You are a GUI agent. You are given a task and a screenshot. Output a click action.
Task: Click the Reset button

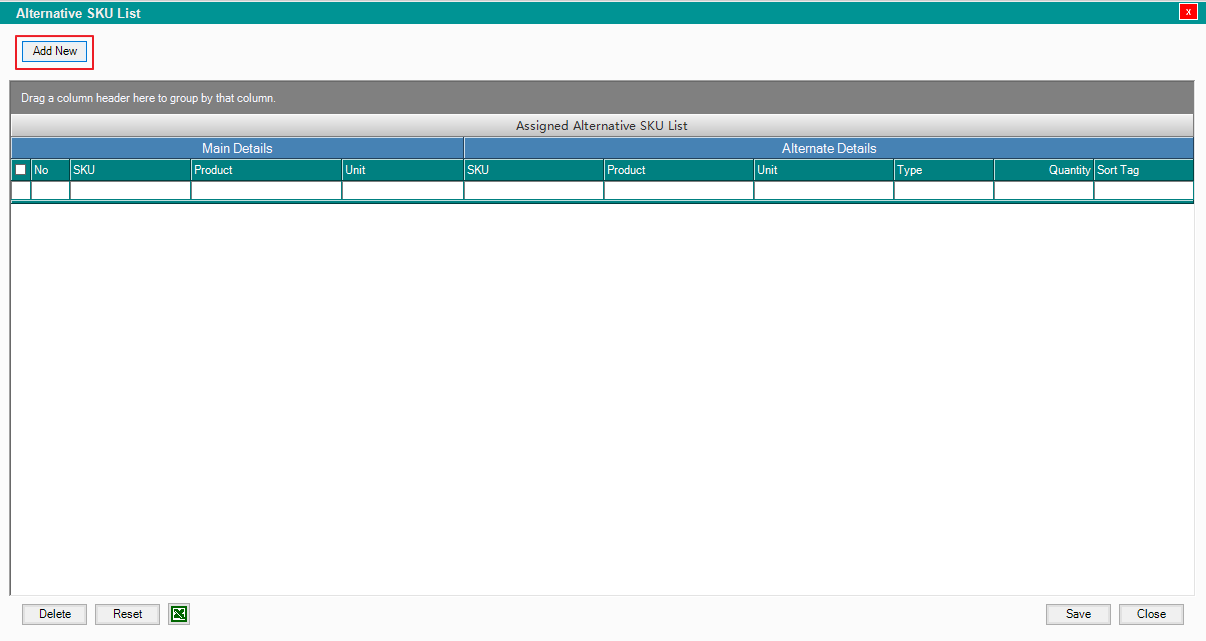[x=127, y=614]
